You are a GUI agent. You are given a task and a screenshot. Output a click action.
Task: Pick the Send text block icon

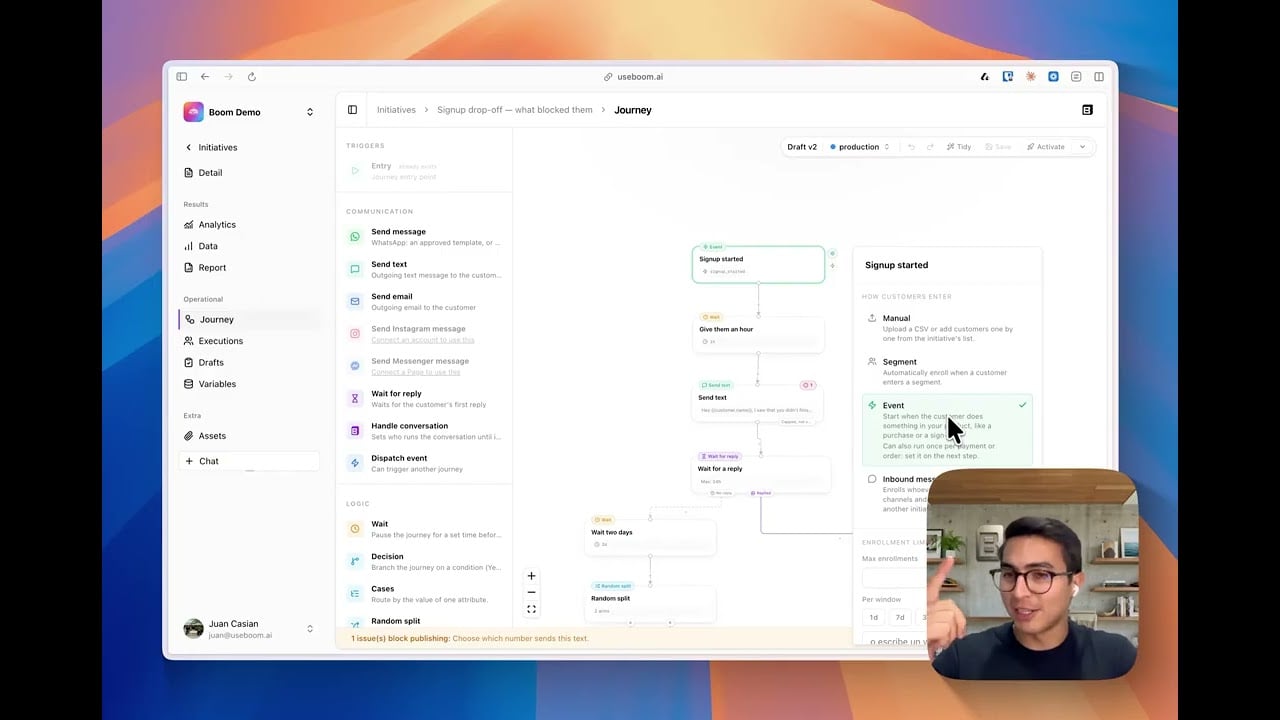[x=354, y=269]
